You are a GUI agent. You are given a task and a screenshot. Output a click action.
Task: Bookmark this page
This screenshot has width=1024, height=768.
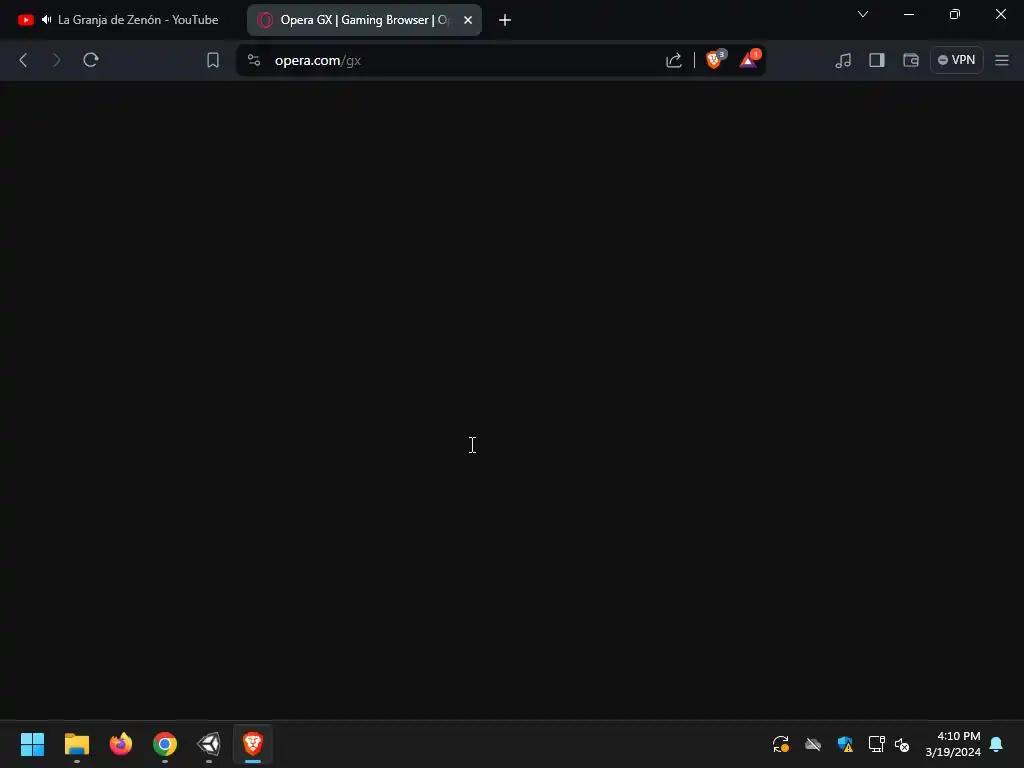[x=213, y=60]
